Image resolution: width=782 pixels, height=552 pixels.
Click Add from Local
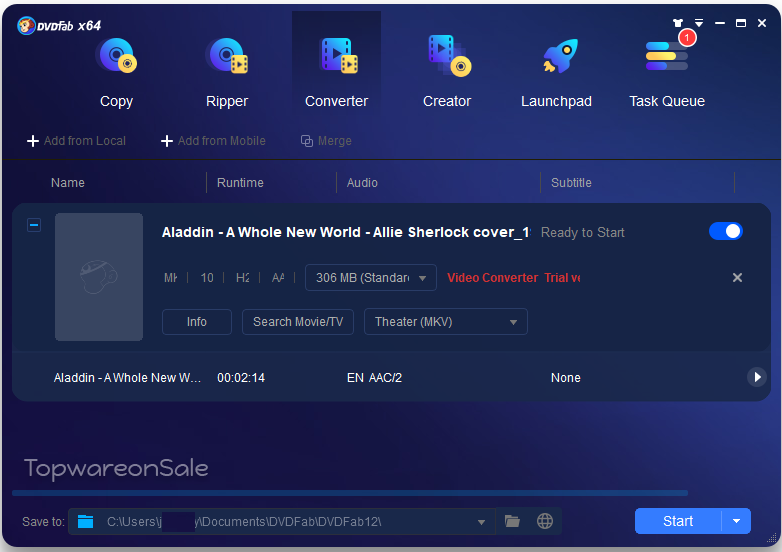coord(76,141)
